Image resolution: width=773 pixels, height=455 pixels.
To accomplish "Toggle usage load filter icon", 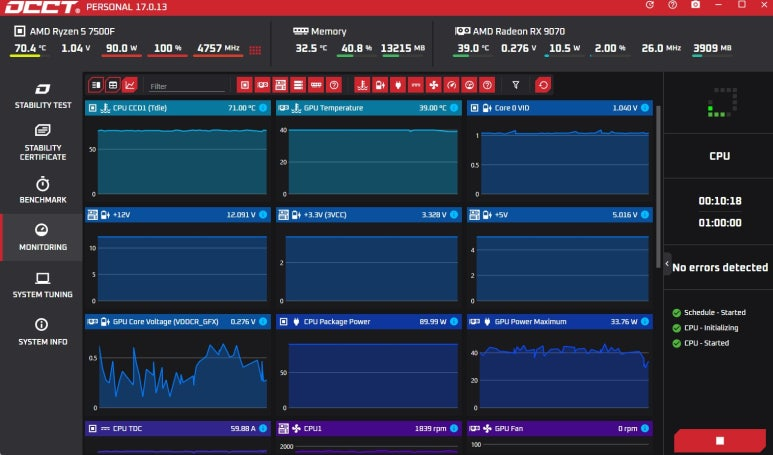I will pyautogui.click(x=469, y=85).
